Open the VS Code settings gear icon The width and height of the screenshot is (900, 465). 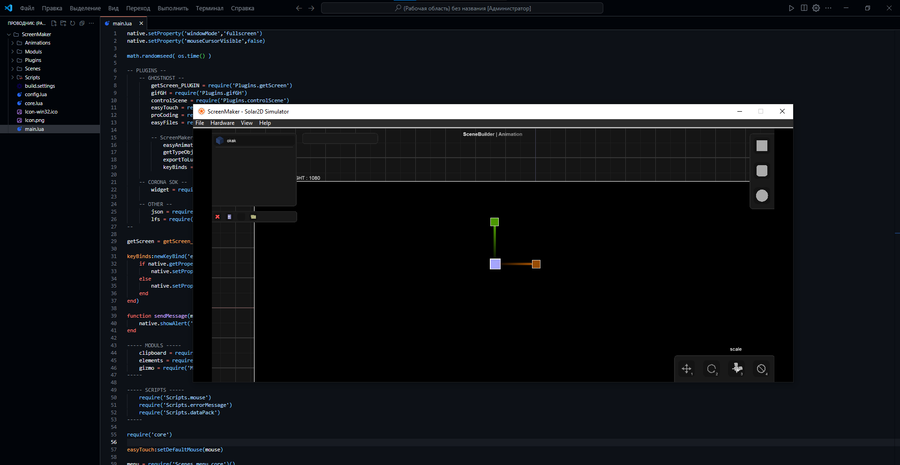tap(816, 8)
